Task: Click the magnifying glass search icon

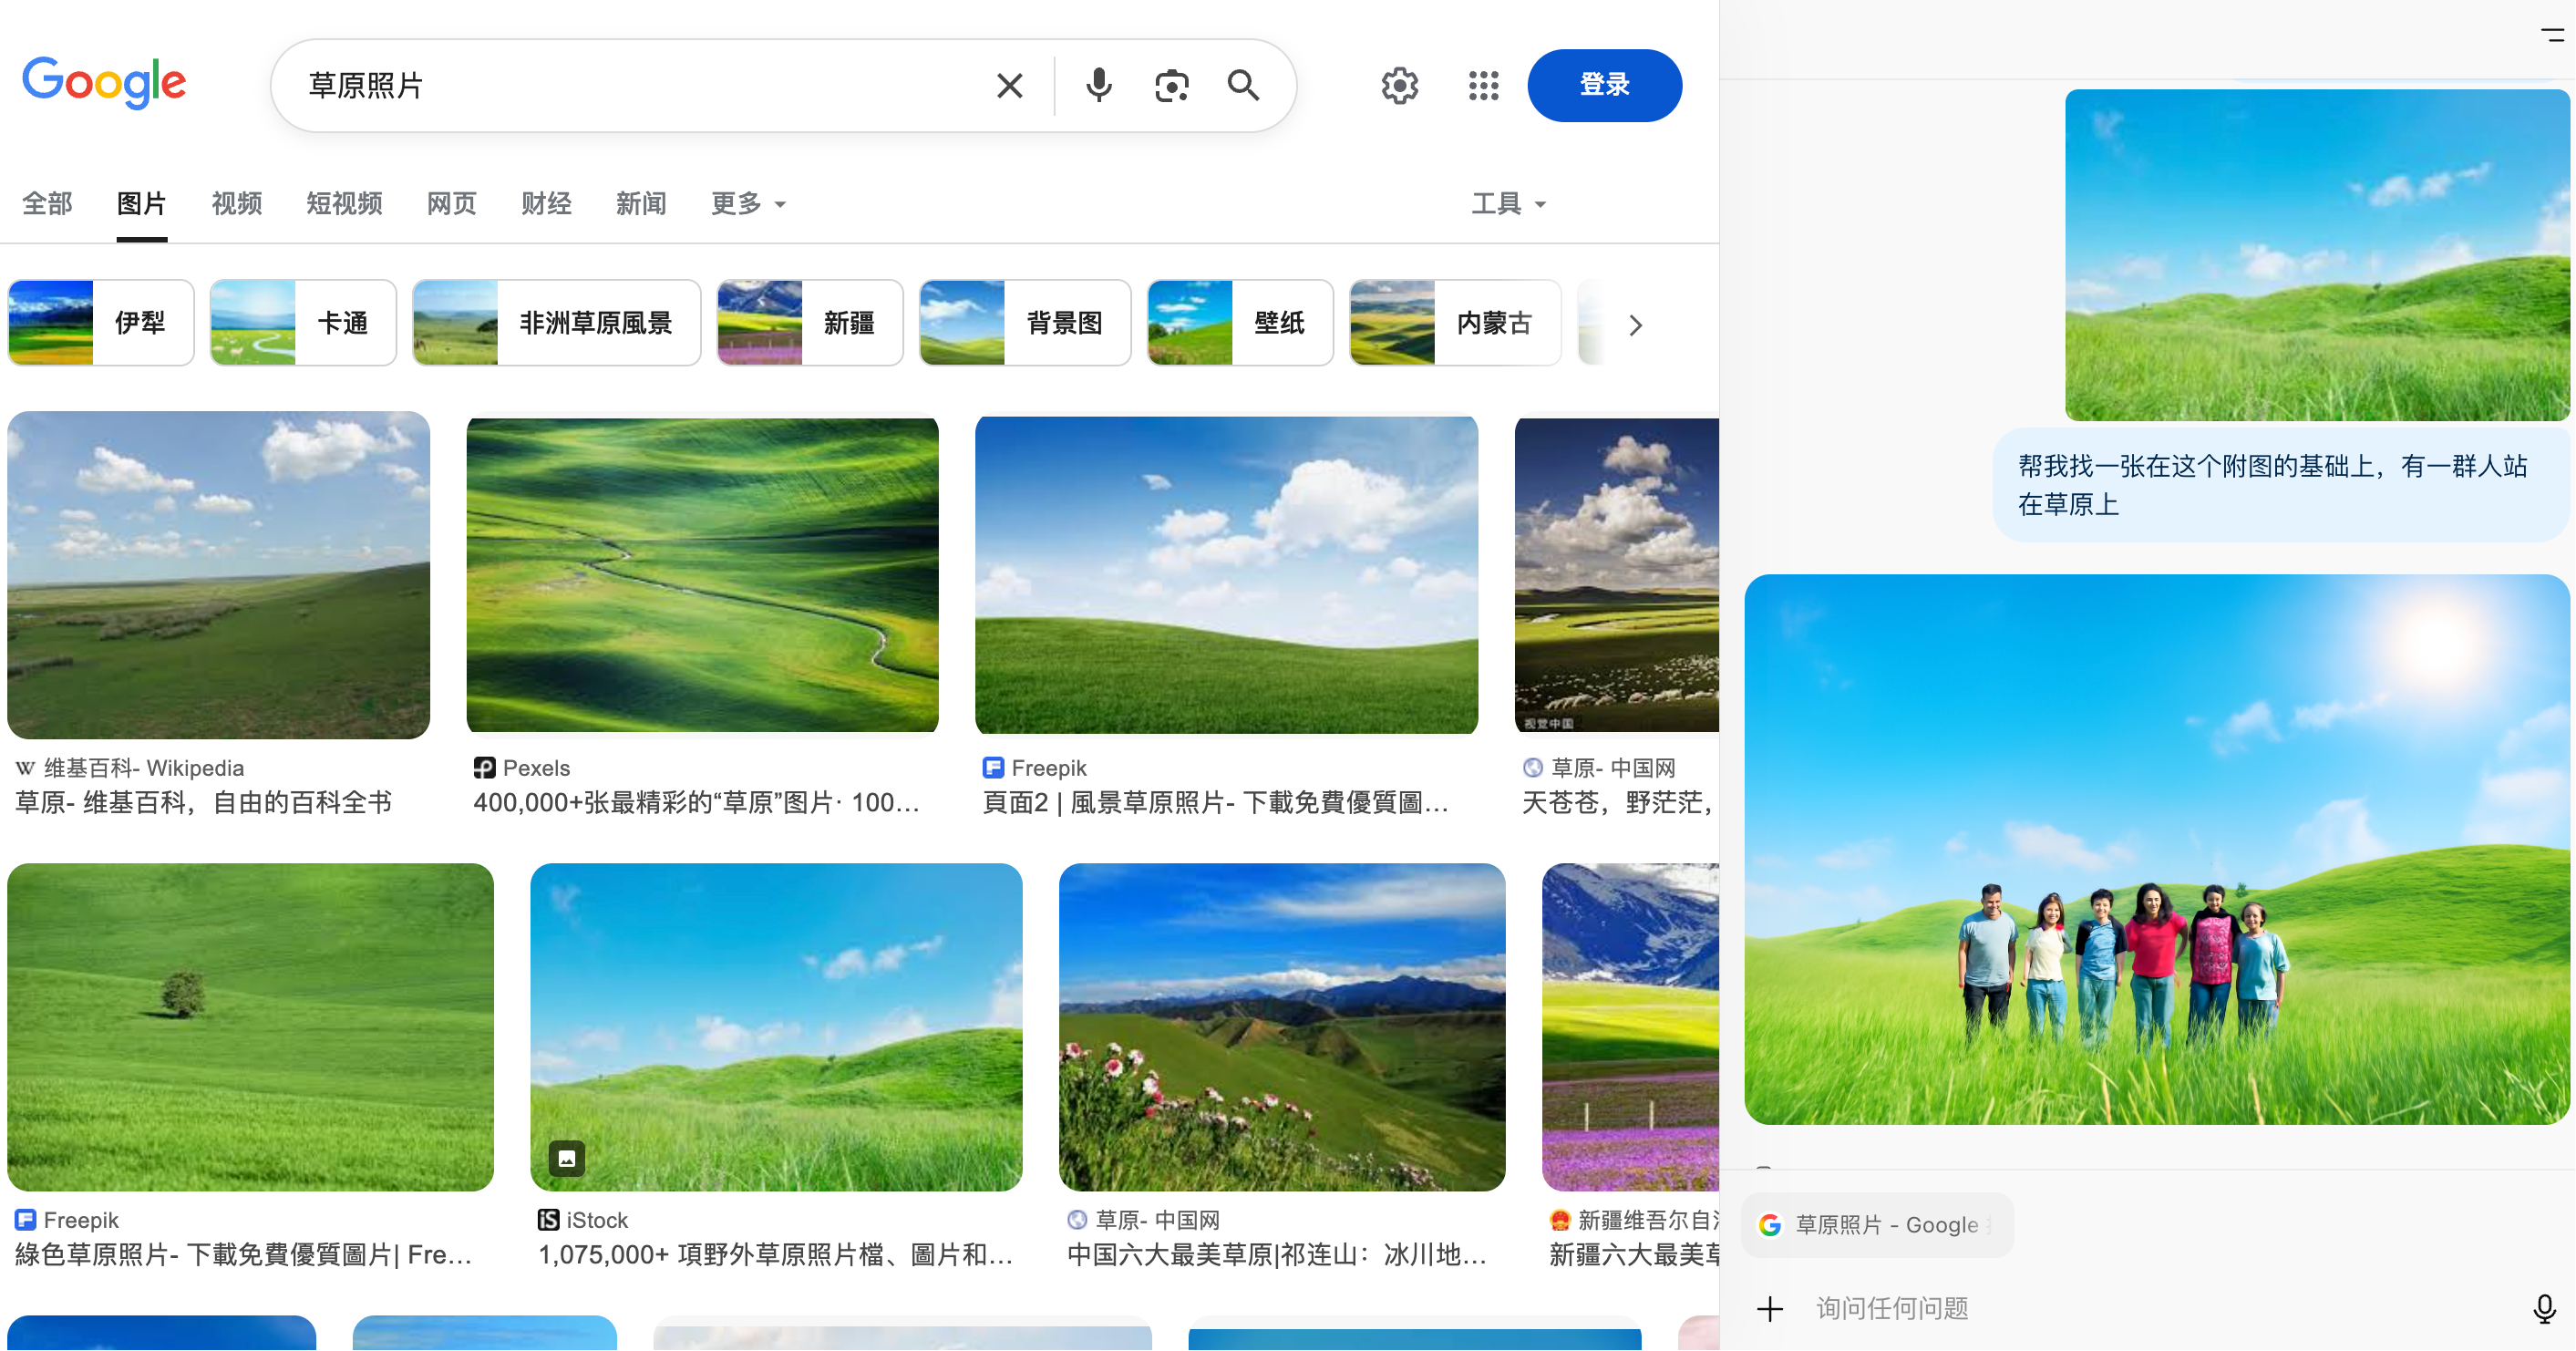Action: pos(1243,86)
